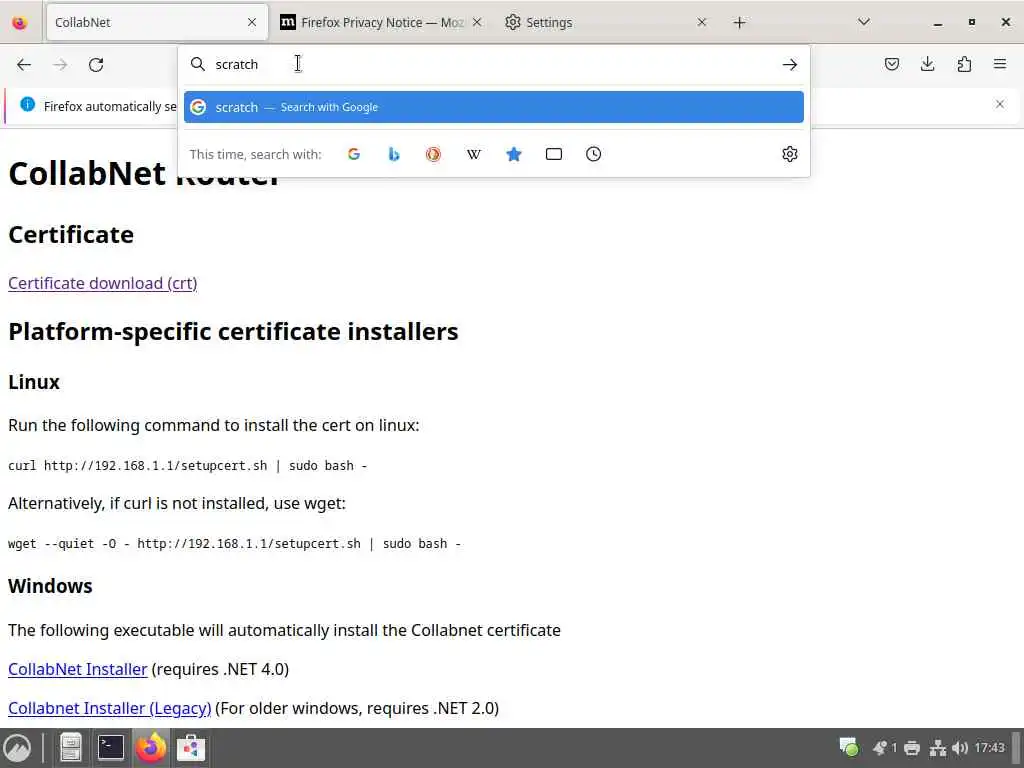
Task: Click the 17:43 clock
Action: click(x=989, y=748)
